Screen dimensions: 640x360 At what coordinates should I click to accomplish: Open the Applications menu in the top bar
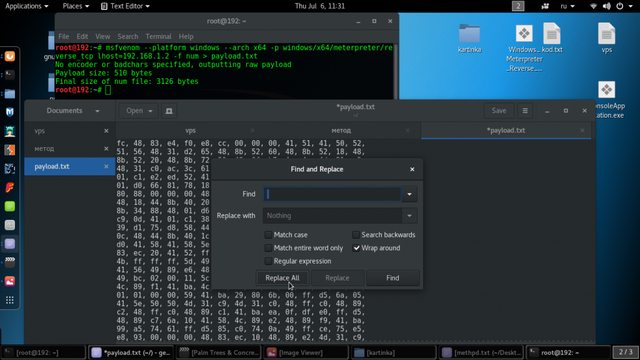pos(27,6)
